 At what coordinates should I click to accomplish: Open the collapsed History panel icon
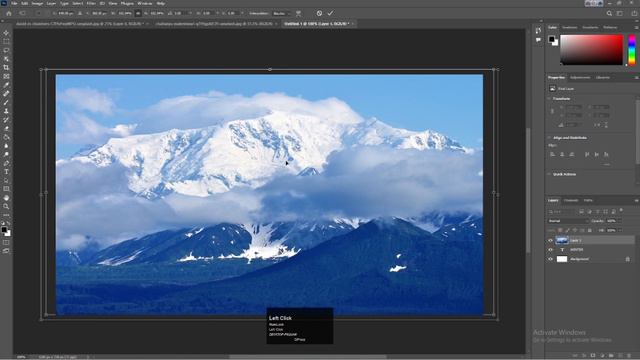(x=538, y=31)
